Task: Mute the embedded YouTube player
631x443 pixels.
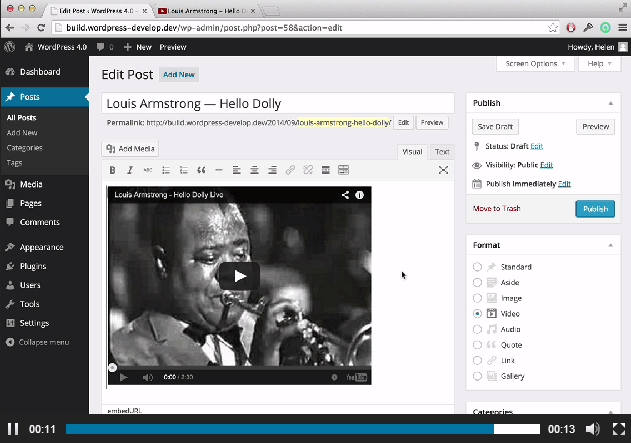Action: [x=148, y=377]
